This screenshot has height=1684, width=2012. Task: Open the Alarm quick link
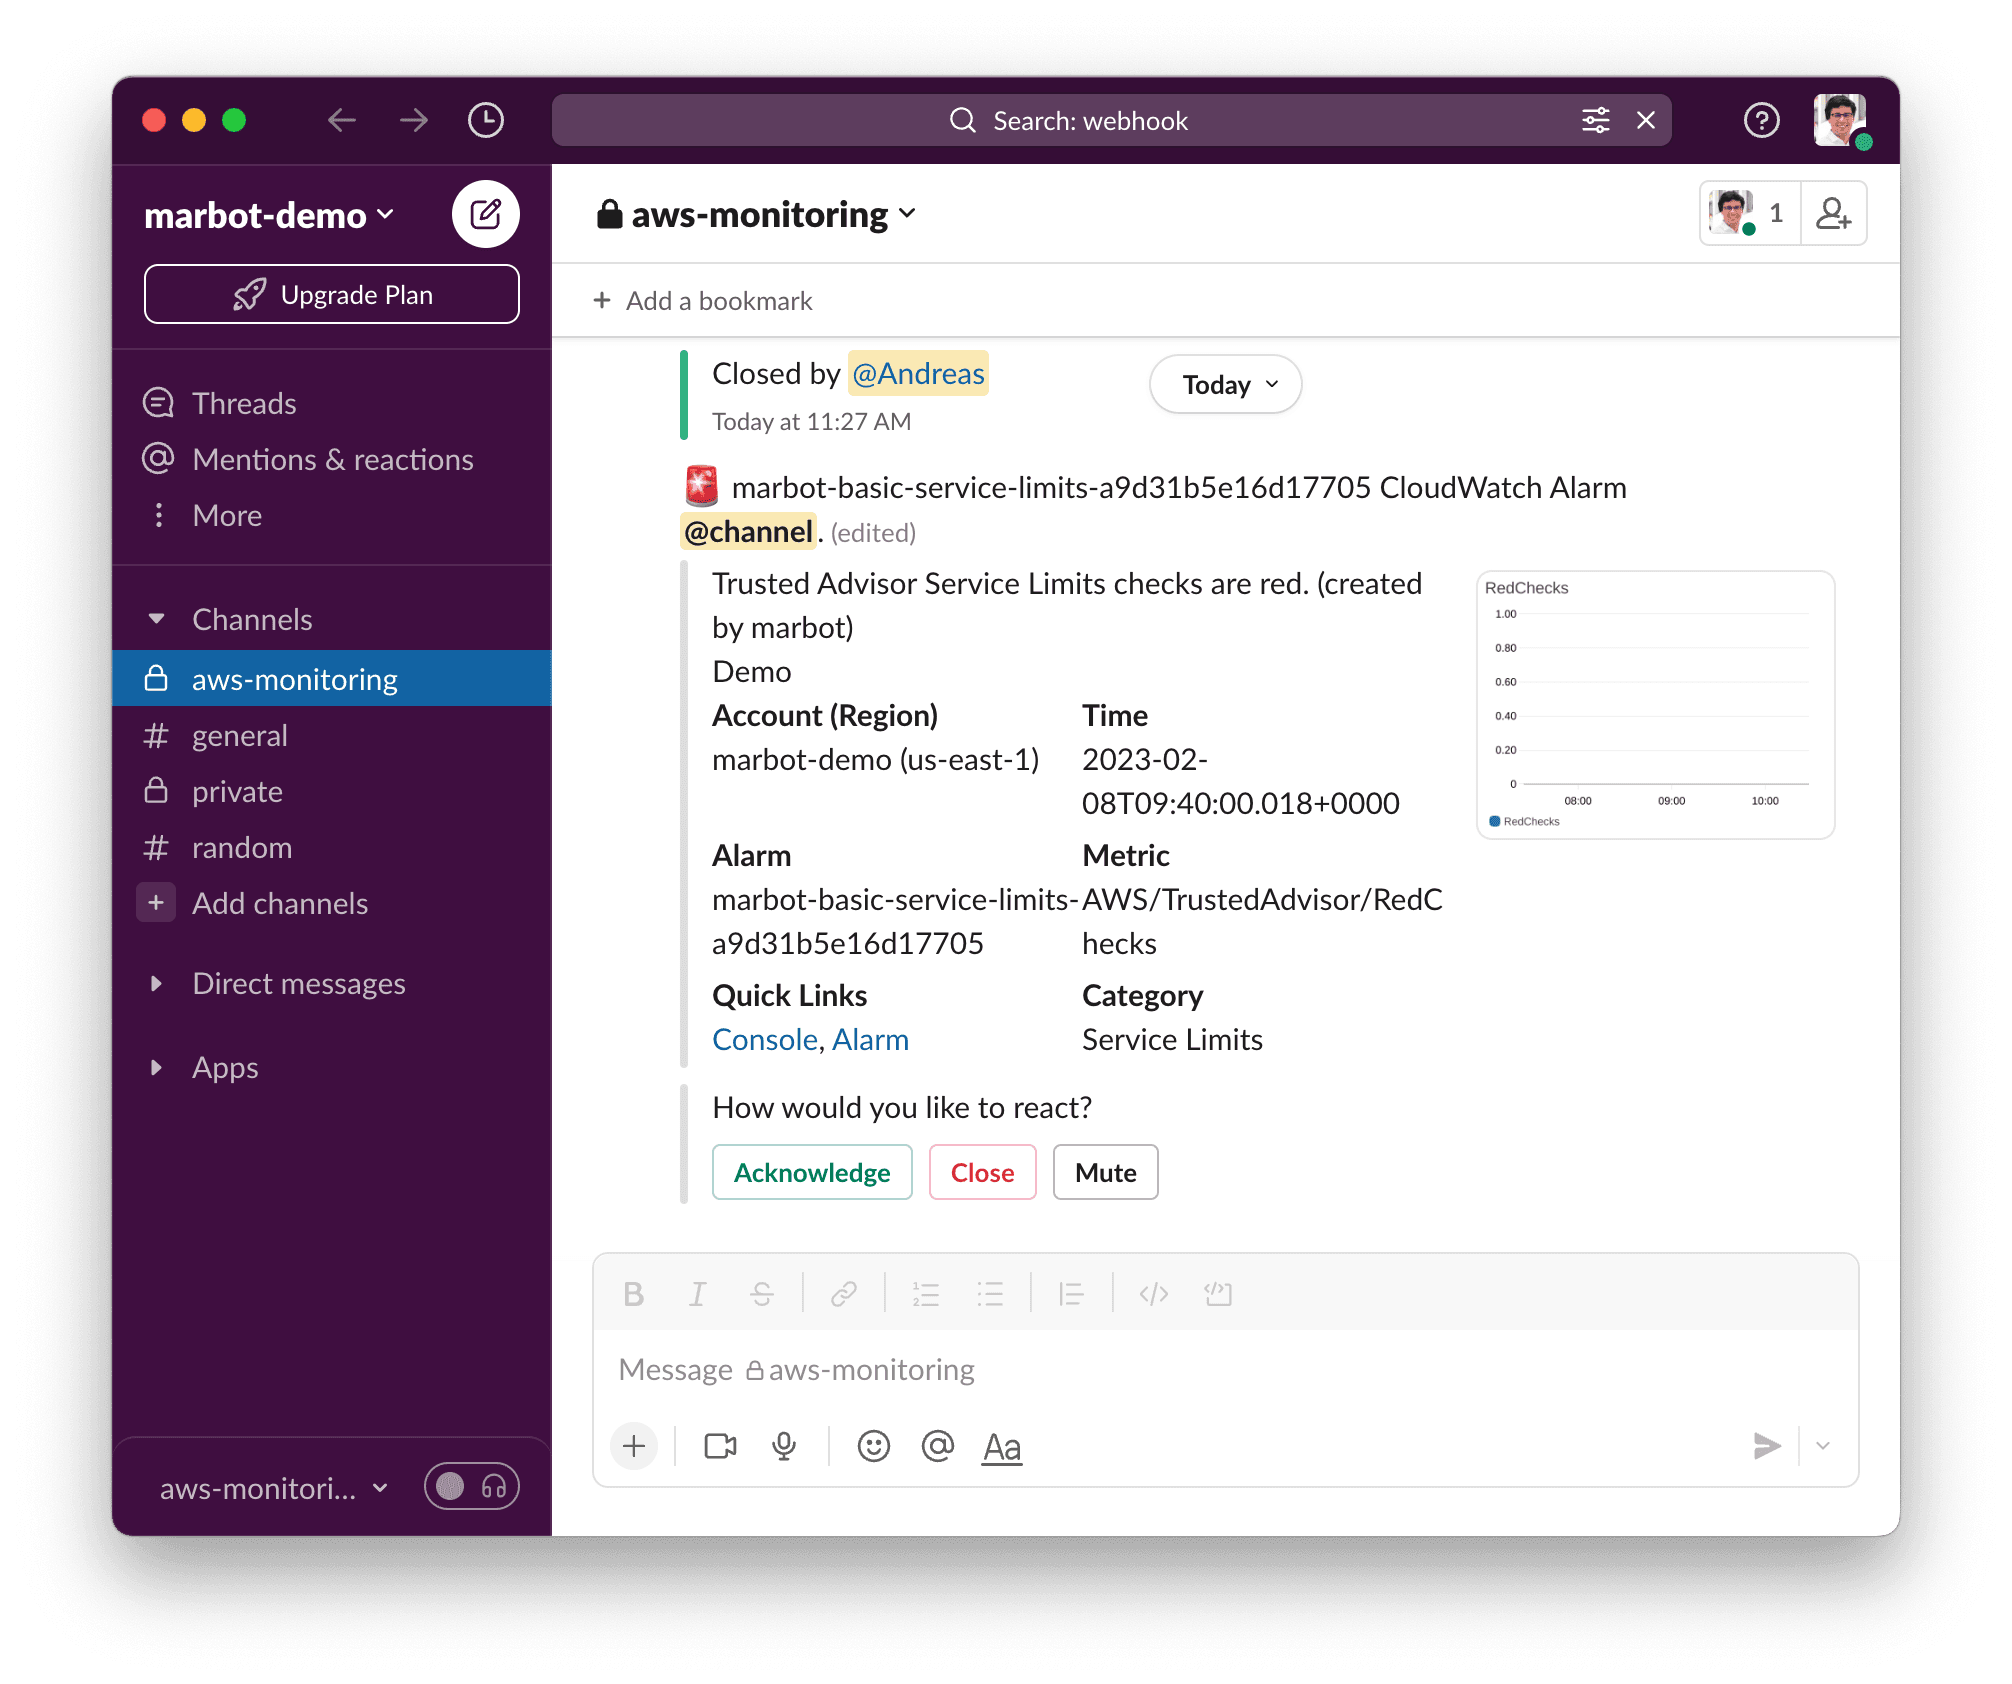tap(870, 1039)
